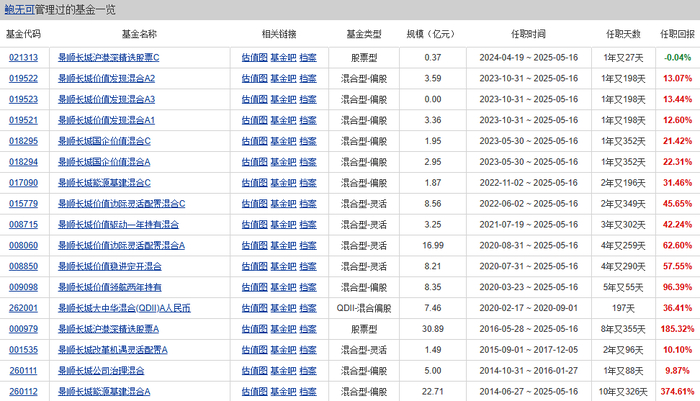
Task: Open fund code 009098
Action: (x=24, y=287)
